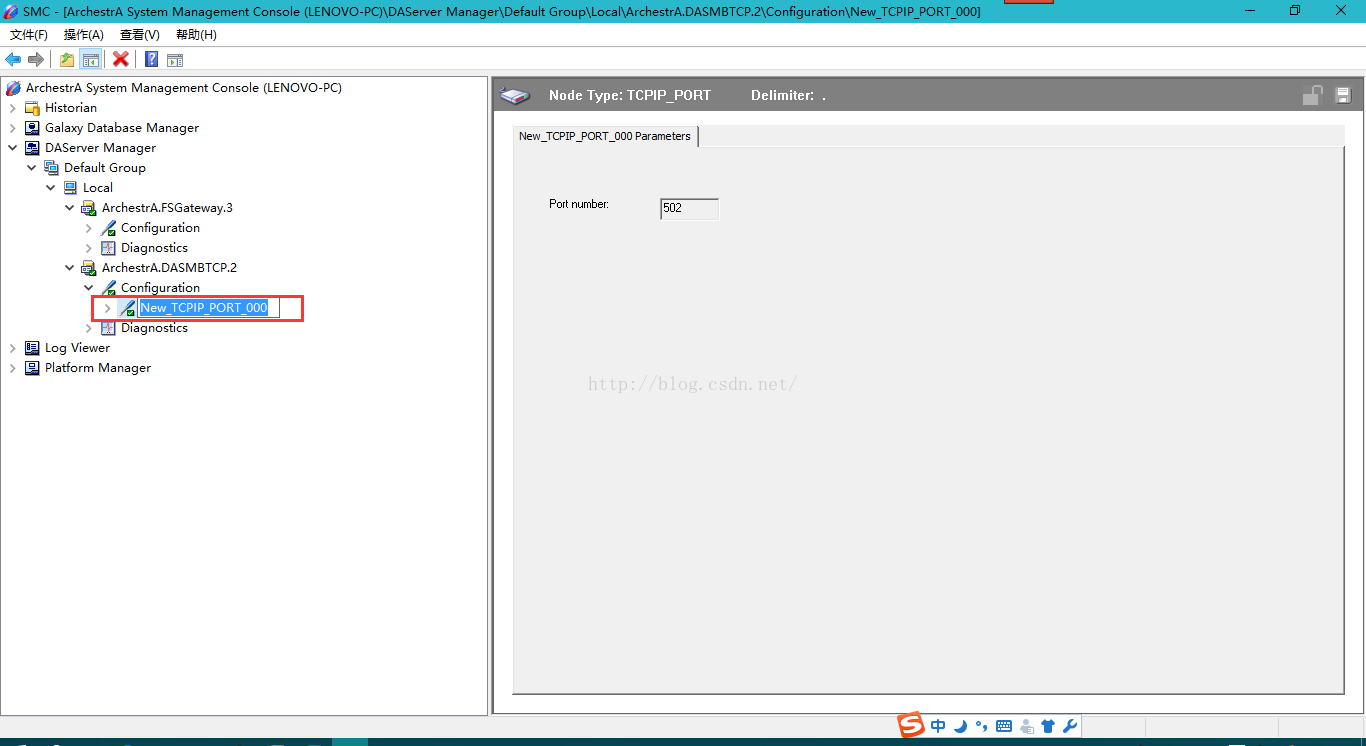The width and height of the screenshot is (1366, 746).
Task: Click the Galaxy Database Manager icon
Action: point(33,128)
